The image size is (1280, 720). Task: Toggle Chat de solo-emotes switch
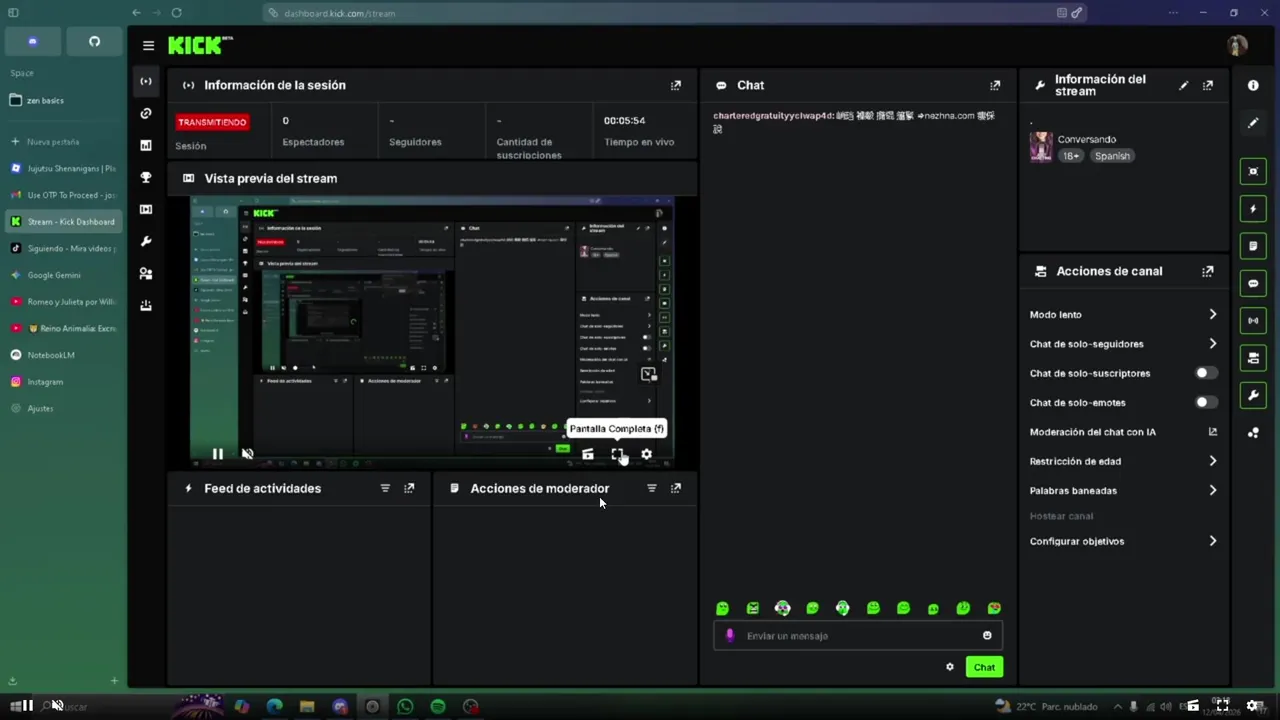pyautogui.click(x=1207, y=402)
